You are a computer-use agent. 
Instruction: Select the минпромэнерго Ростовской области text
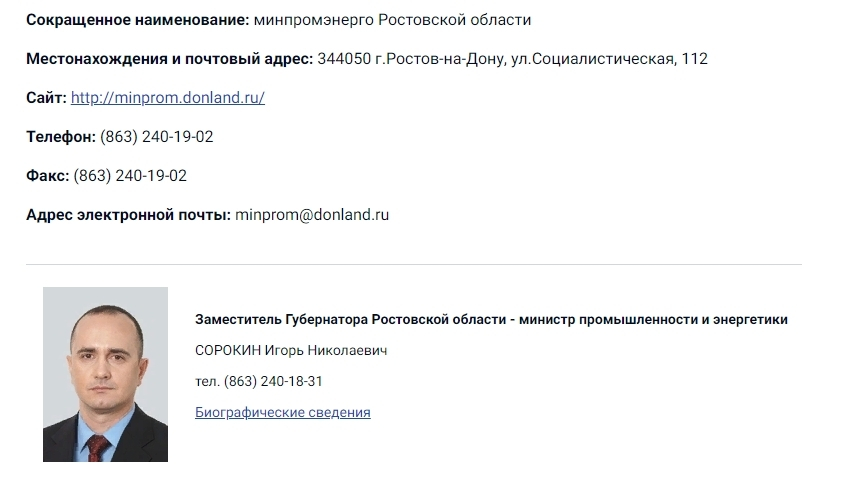pos(393,20)
